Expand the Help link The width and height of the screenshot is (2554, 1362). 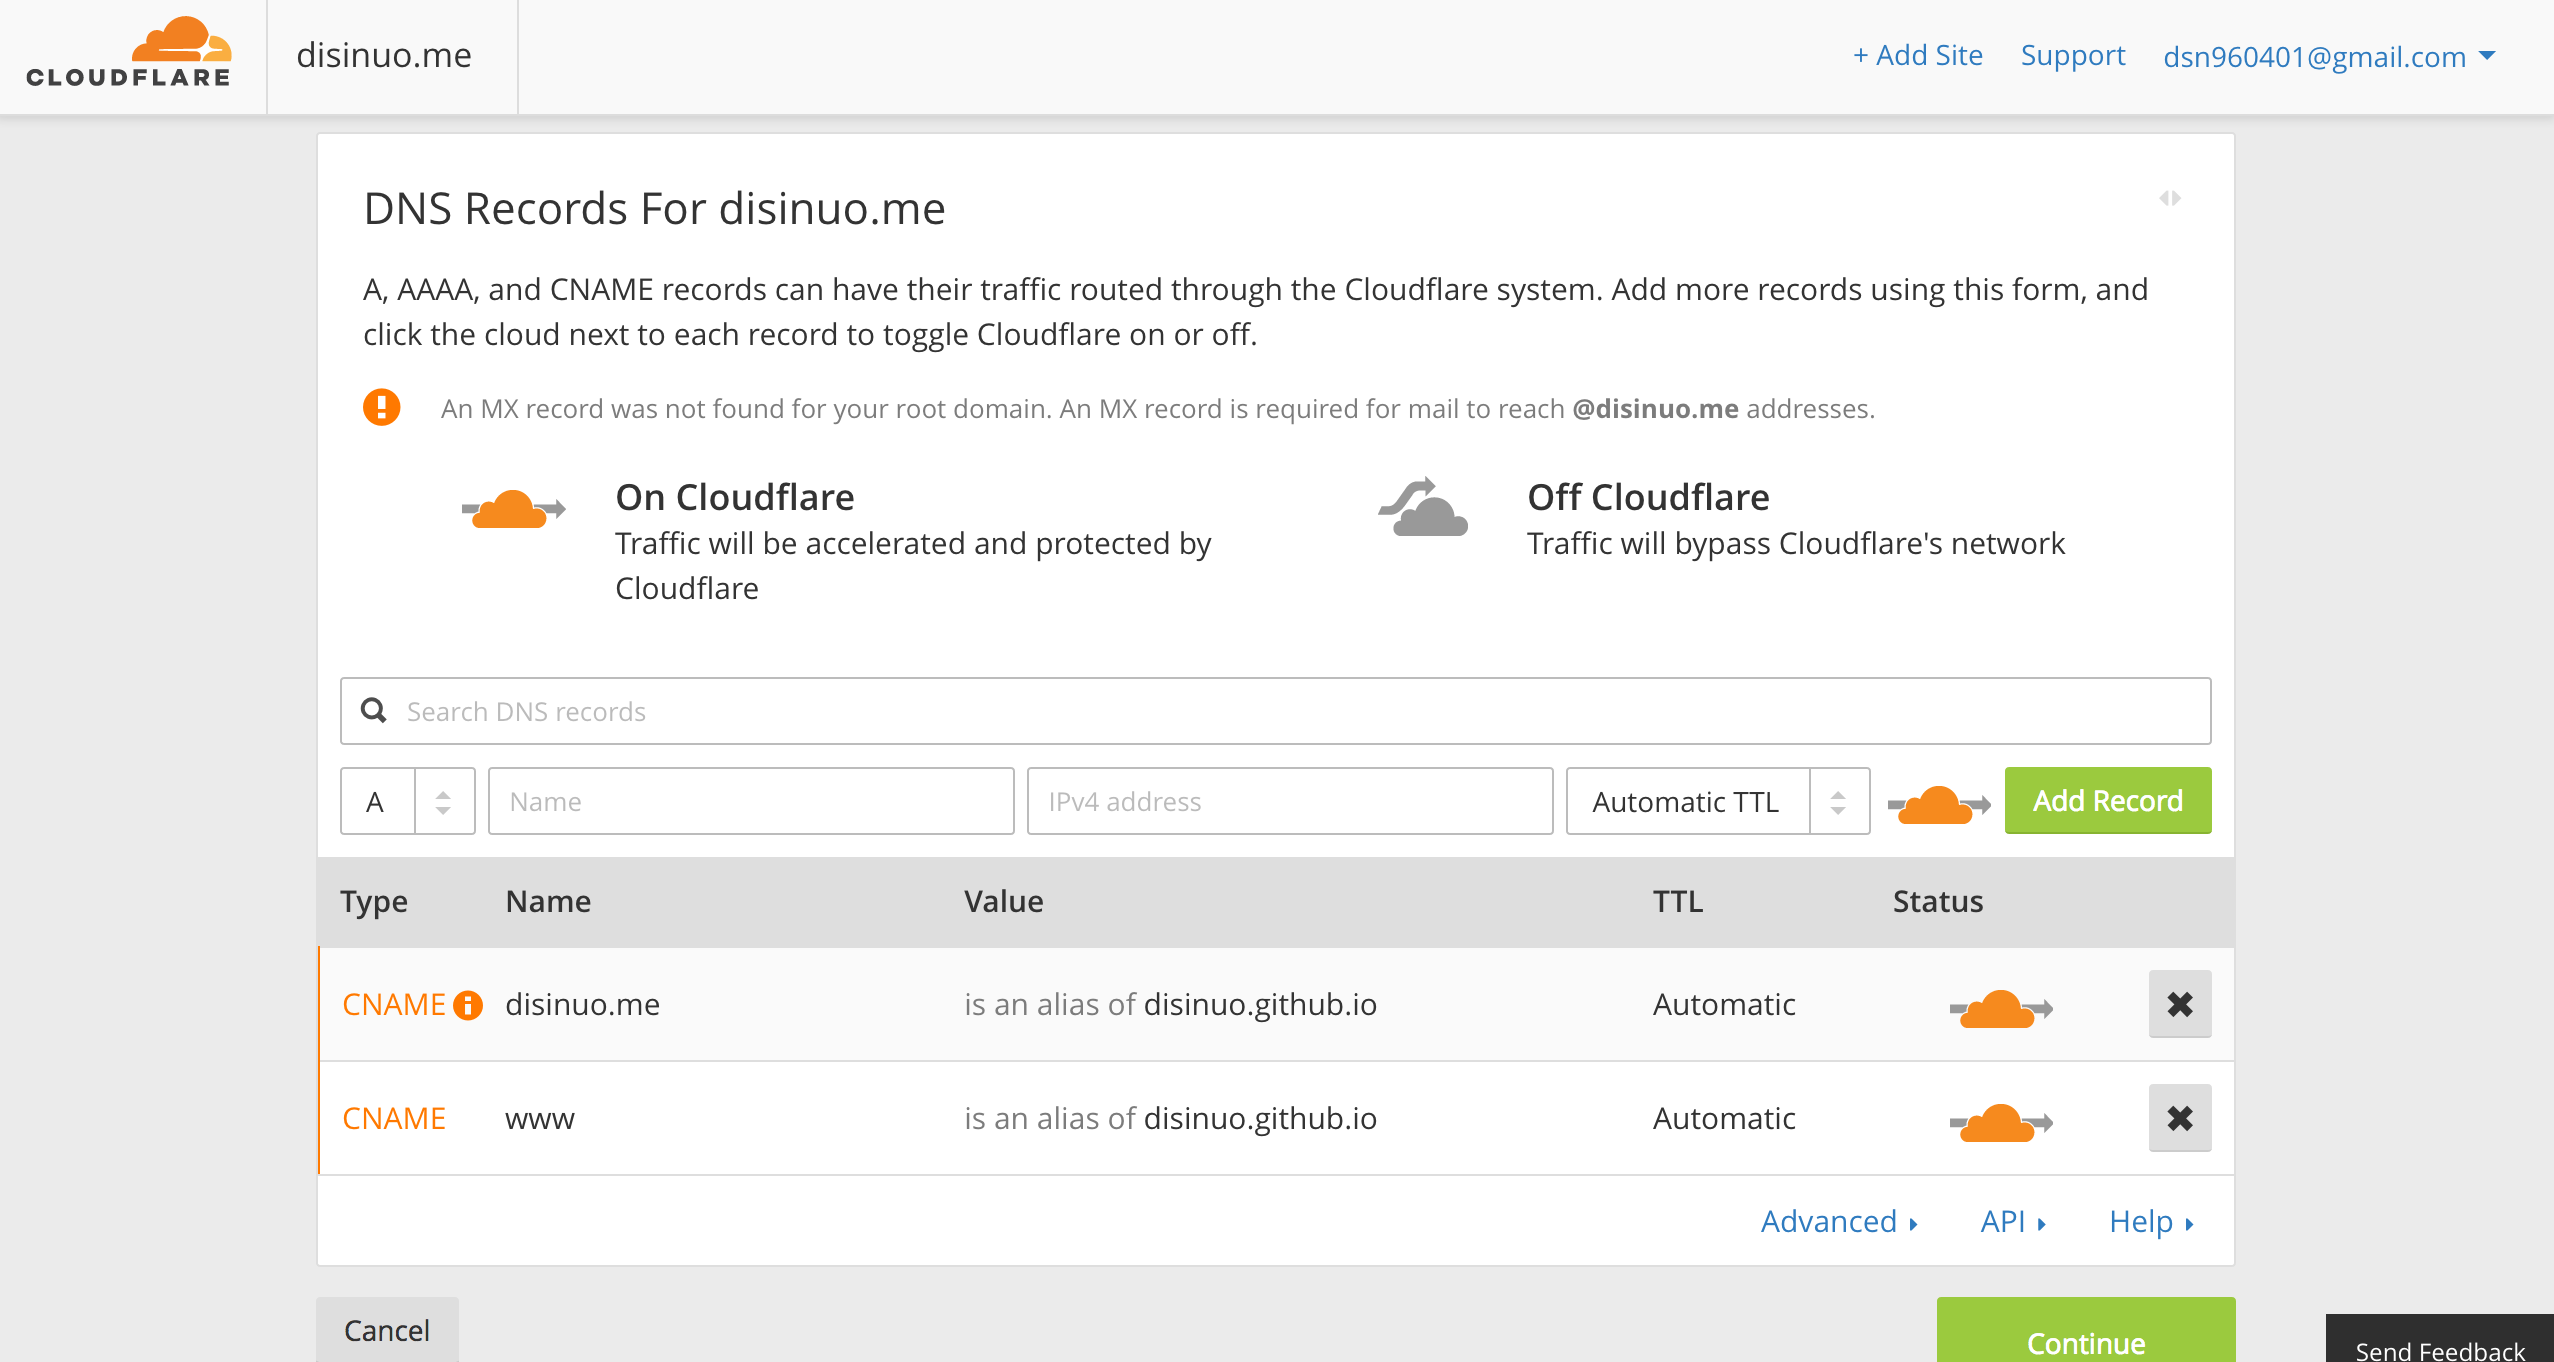[2151, 1221]
